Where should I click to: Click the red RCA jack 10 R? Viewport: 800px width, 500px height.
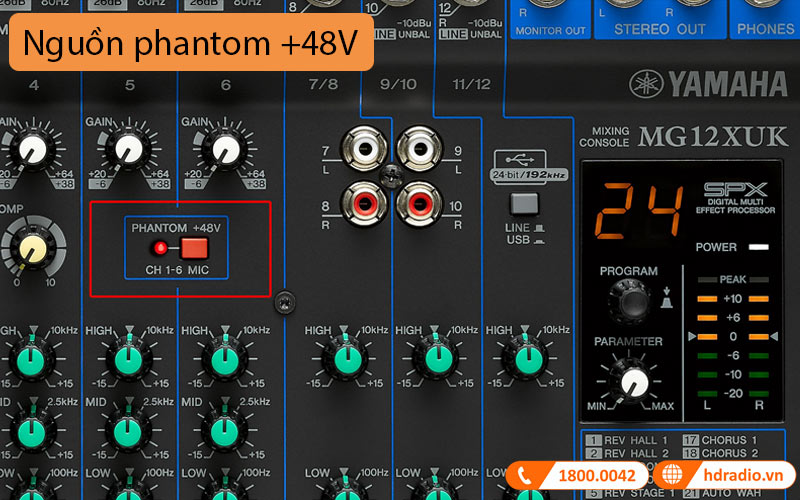click(419, 205)
